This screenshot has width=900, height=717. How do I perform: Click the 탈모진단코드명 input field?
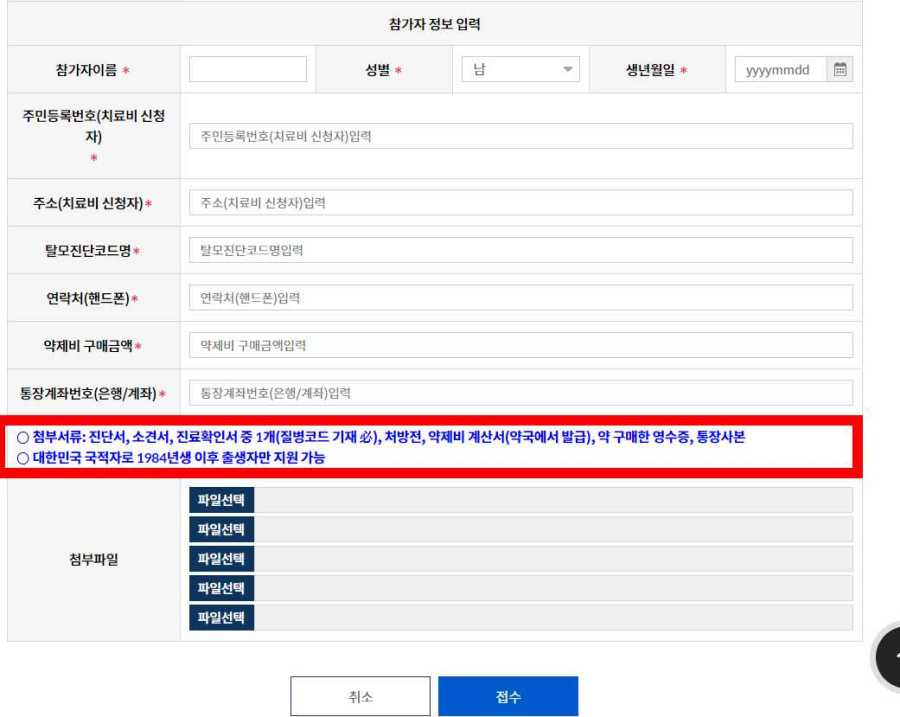coord(521,250)
